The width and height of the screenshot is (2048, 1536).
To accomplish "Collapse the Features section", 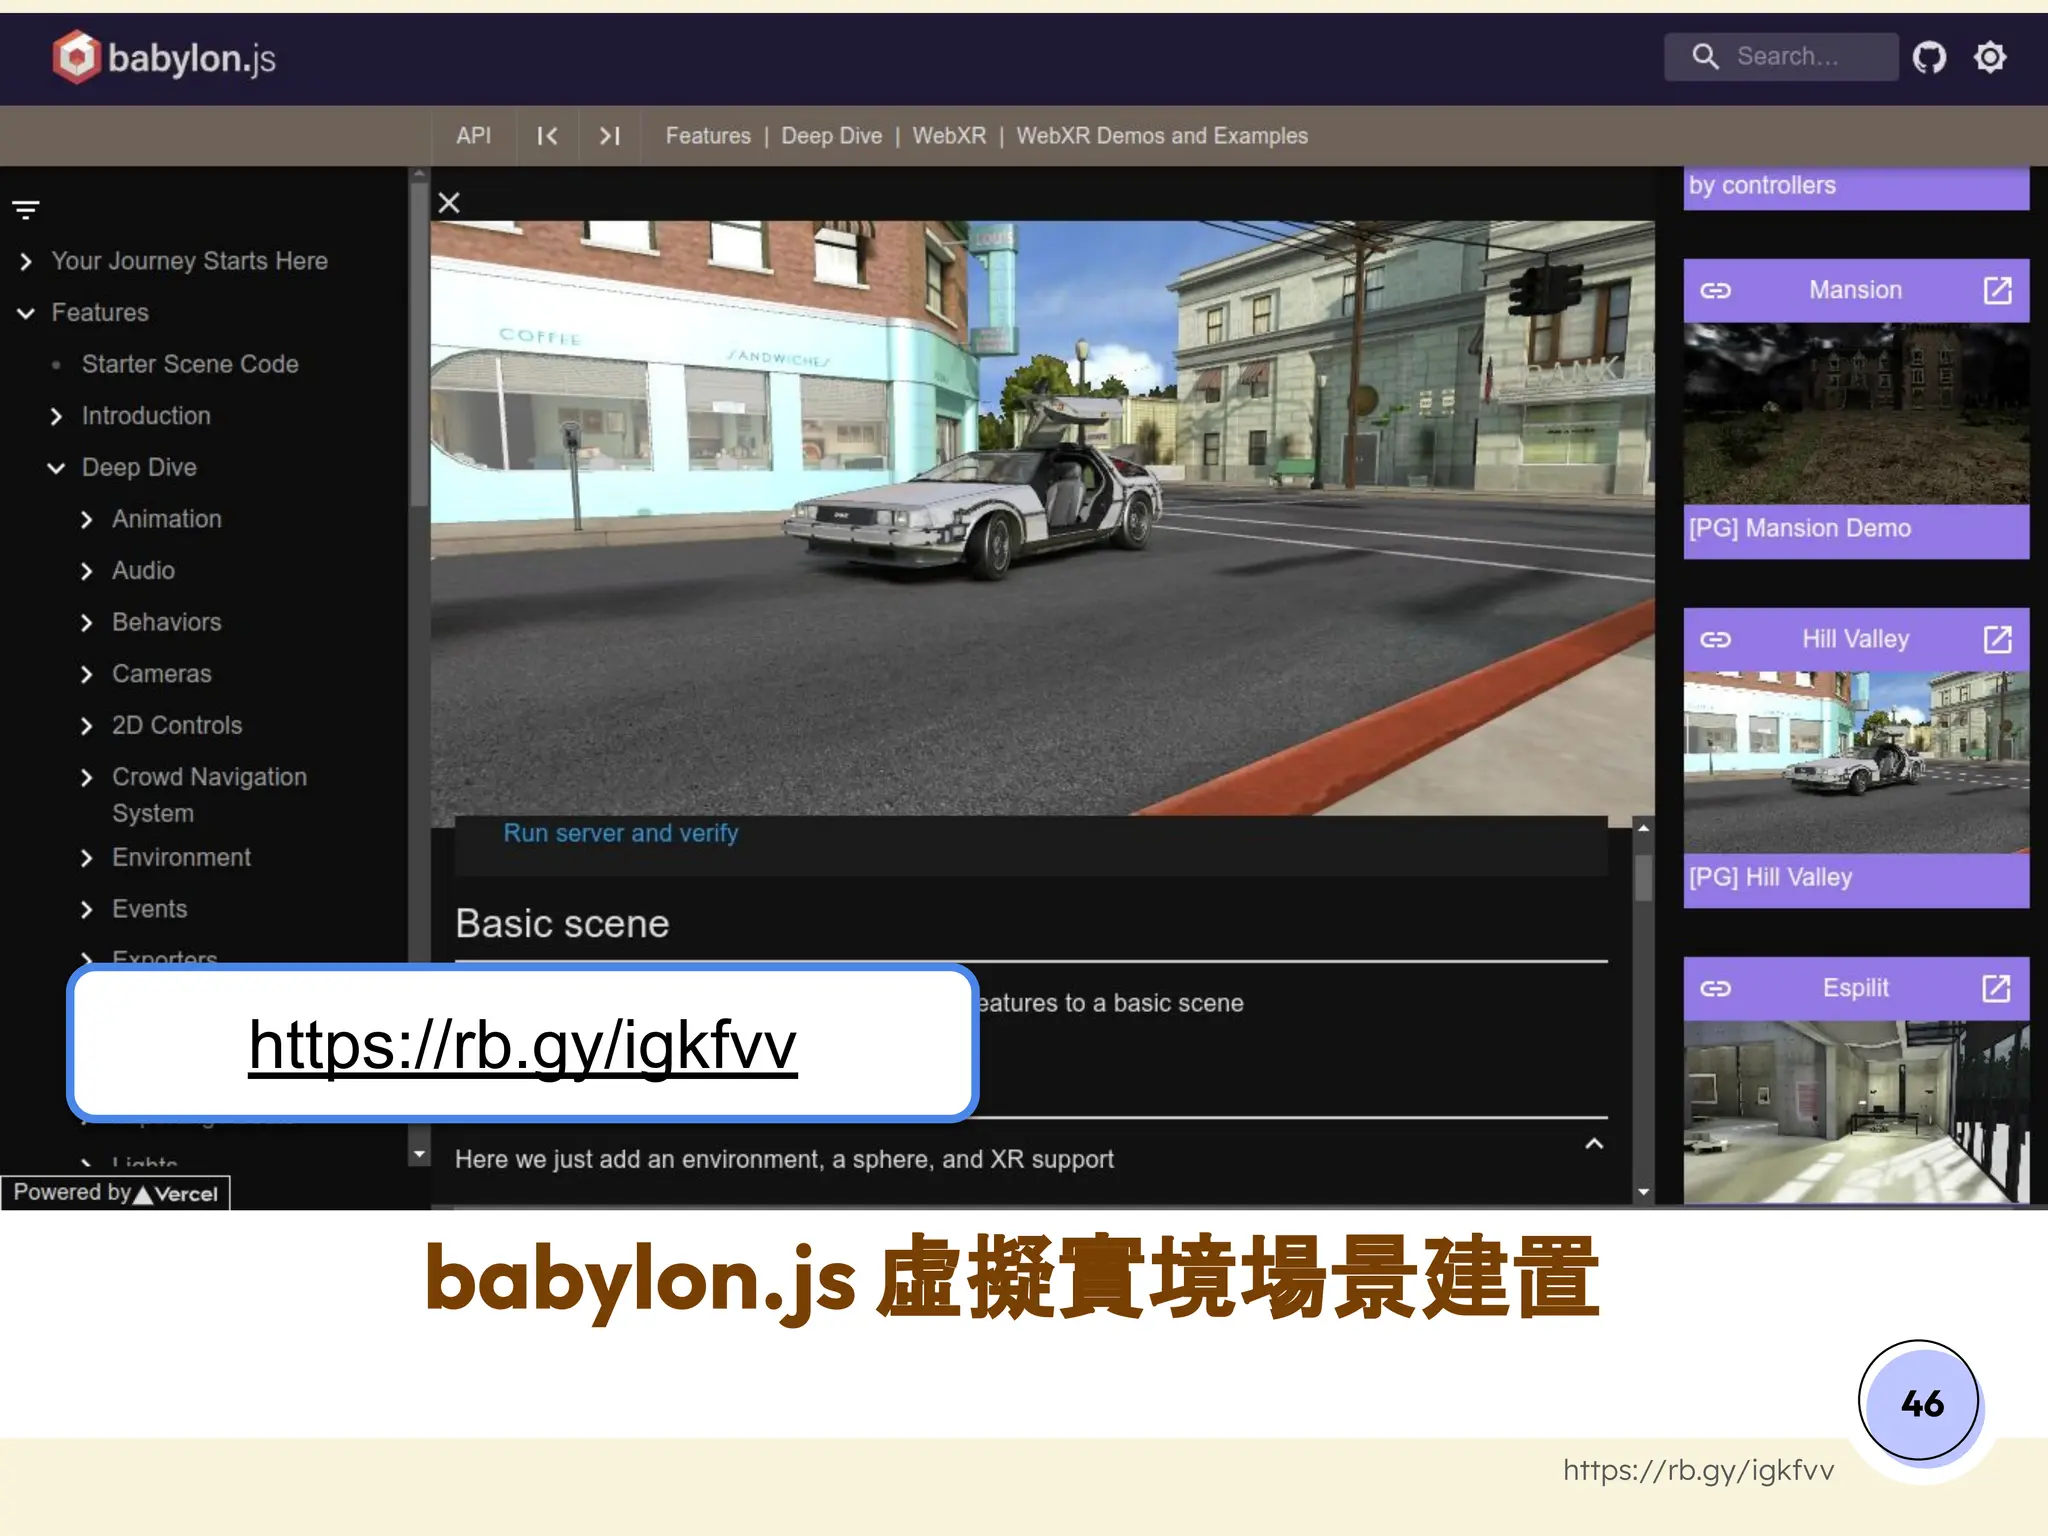I will [26, 313].
